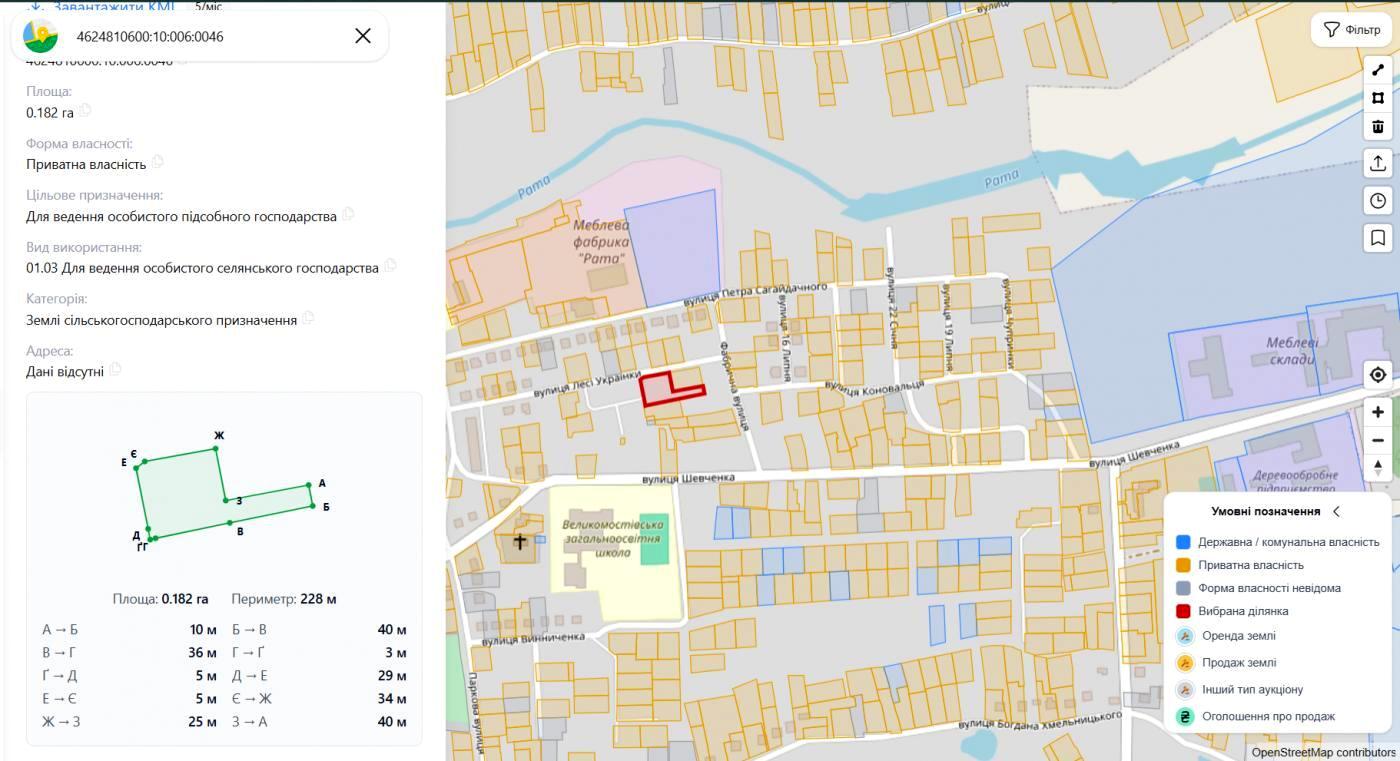
Task: Reset map orientation with compass arrow
Action: pos(1377,467)
